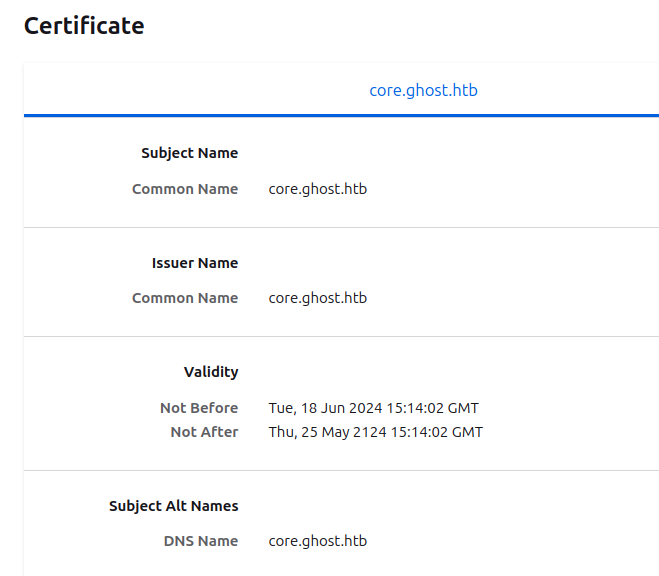The width and height of the screenshot is (659, 576).
Task: Click the divider line above Issuer Name
Action: 341,227
